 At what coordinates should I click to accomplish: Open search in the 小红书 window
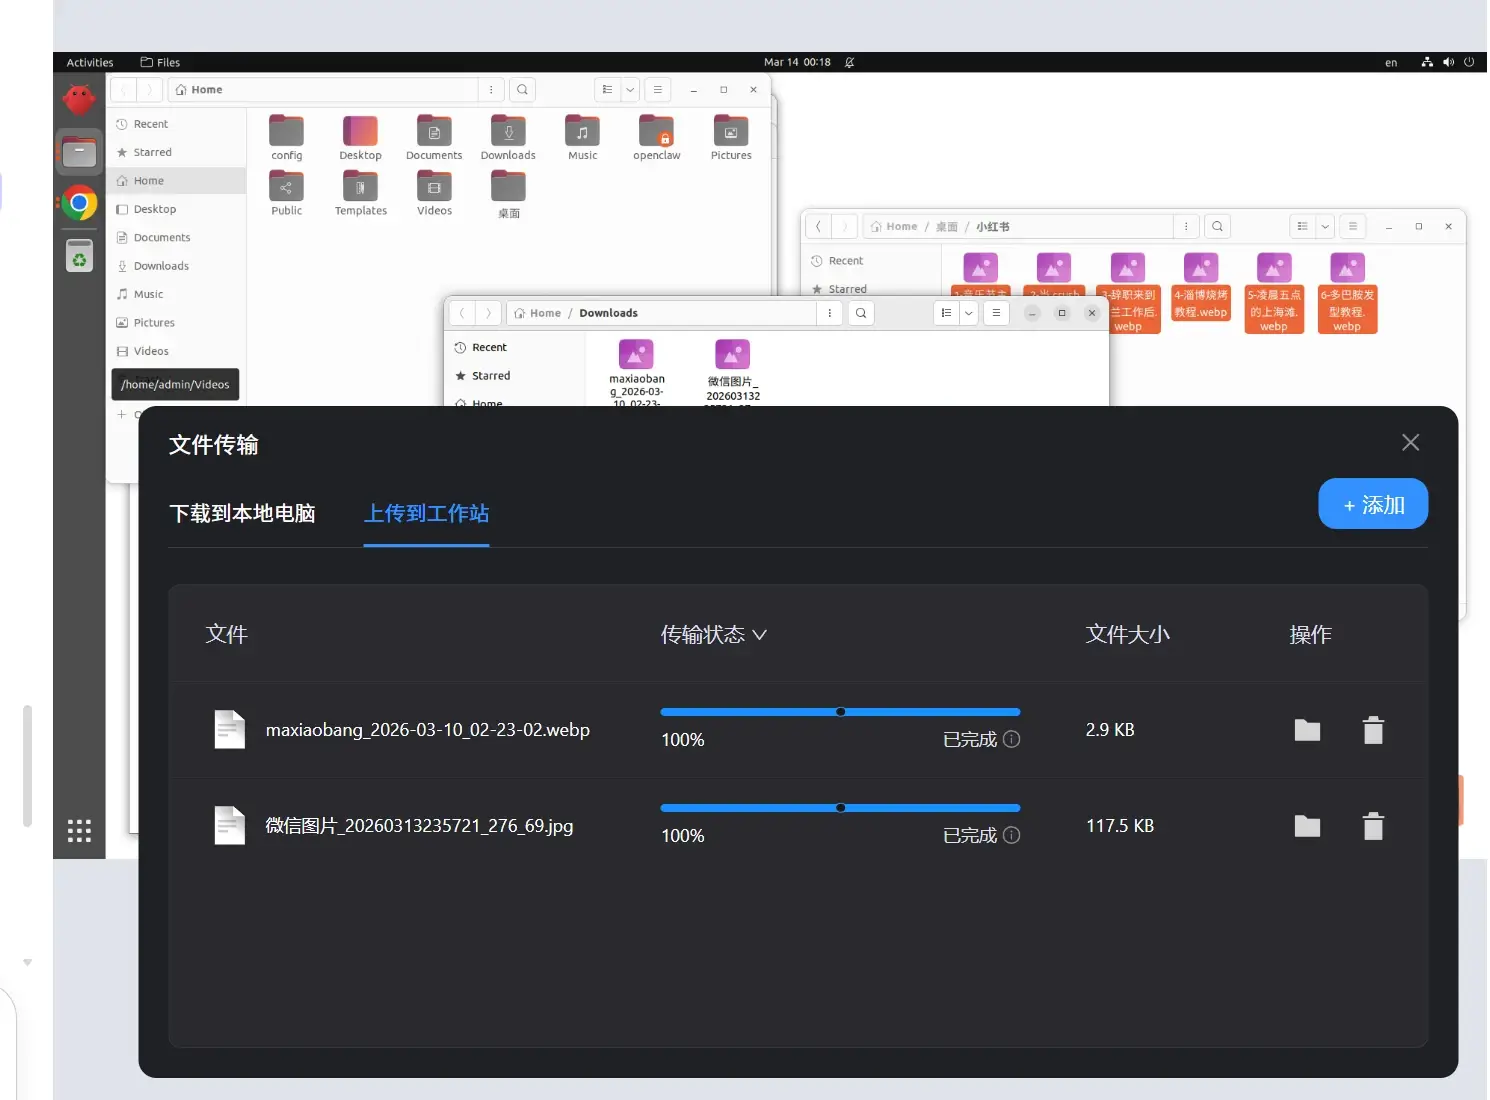[1217, 227]
